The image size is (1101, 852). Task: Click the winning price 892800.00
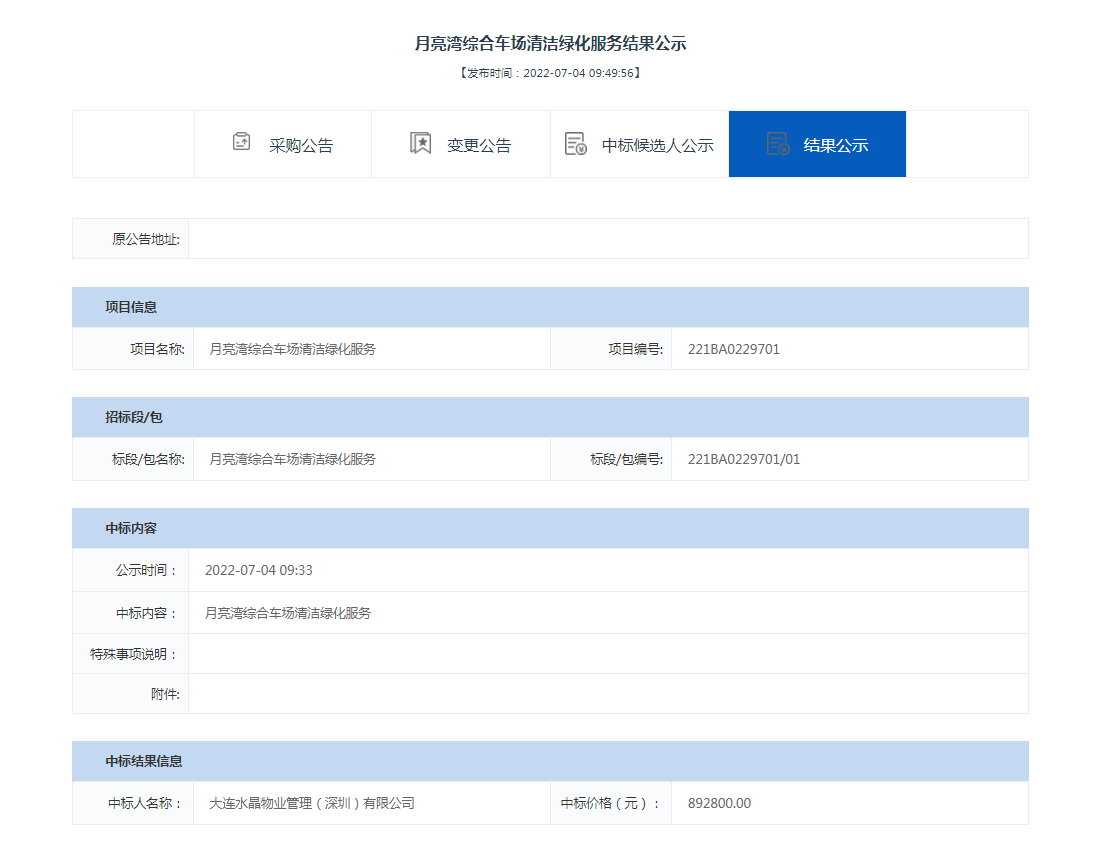click(719, 803)
